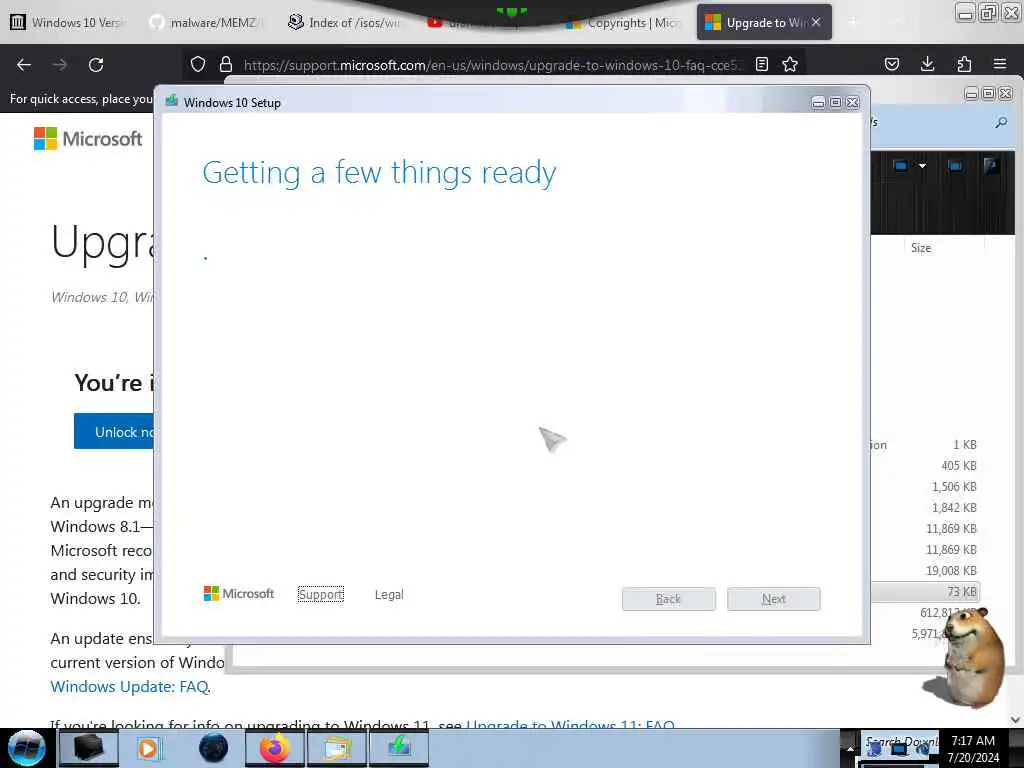Screen dimensions: 1024x768
Task: Click the forward navigation arrow
Action: (60, 65)
